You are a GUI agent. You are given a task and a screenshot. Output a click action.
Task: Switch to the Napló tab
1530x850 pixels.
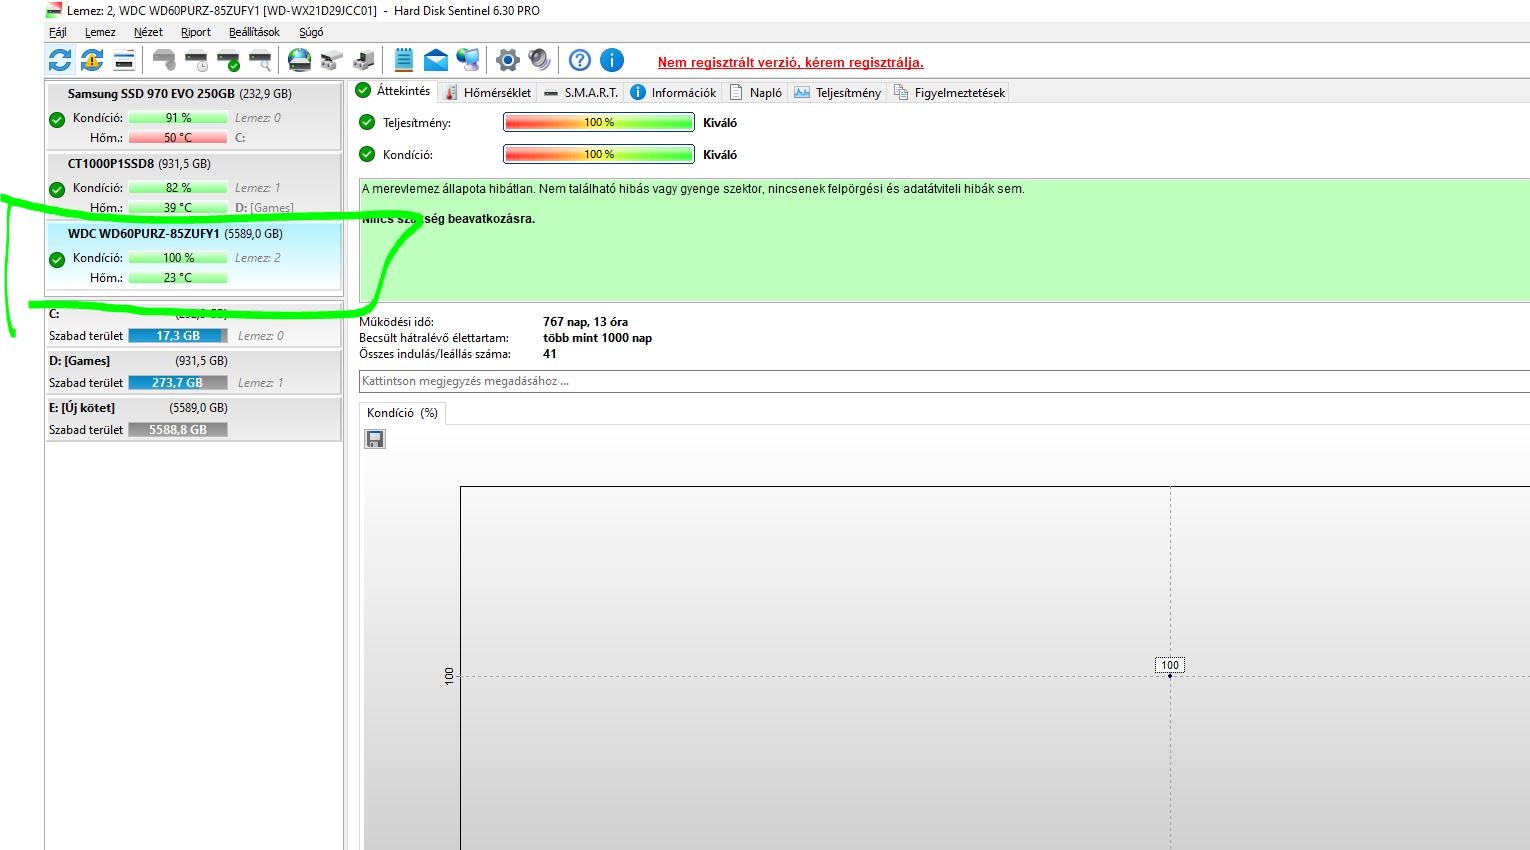coord(756,92)
